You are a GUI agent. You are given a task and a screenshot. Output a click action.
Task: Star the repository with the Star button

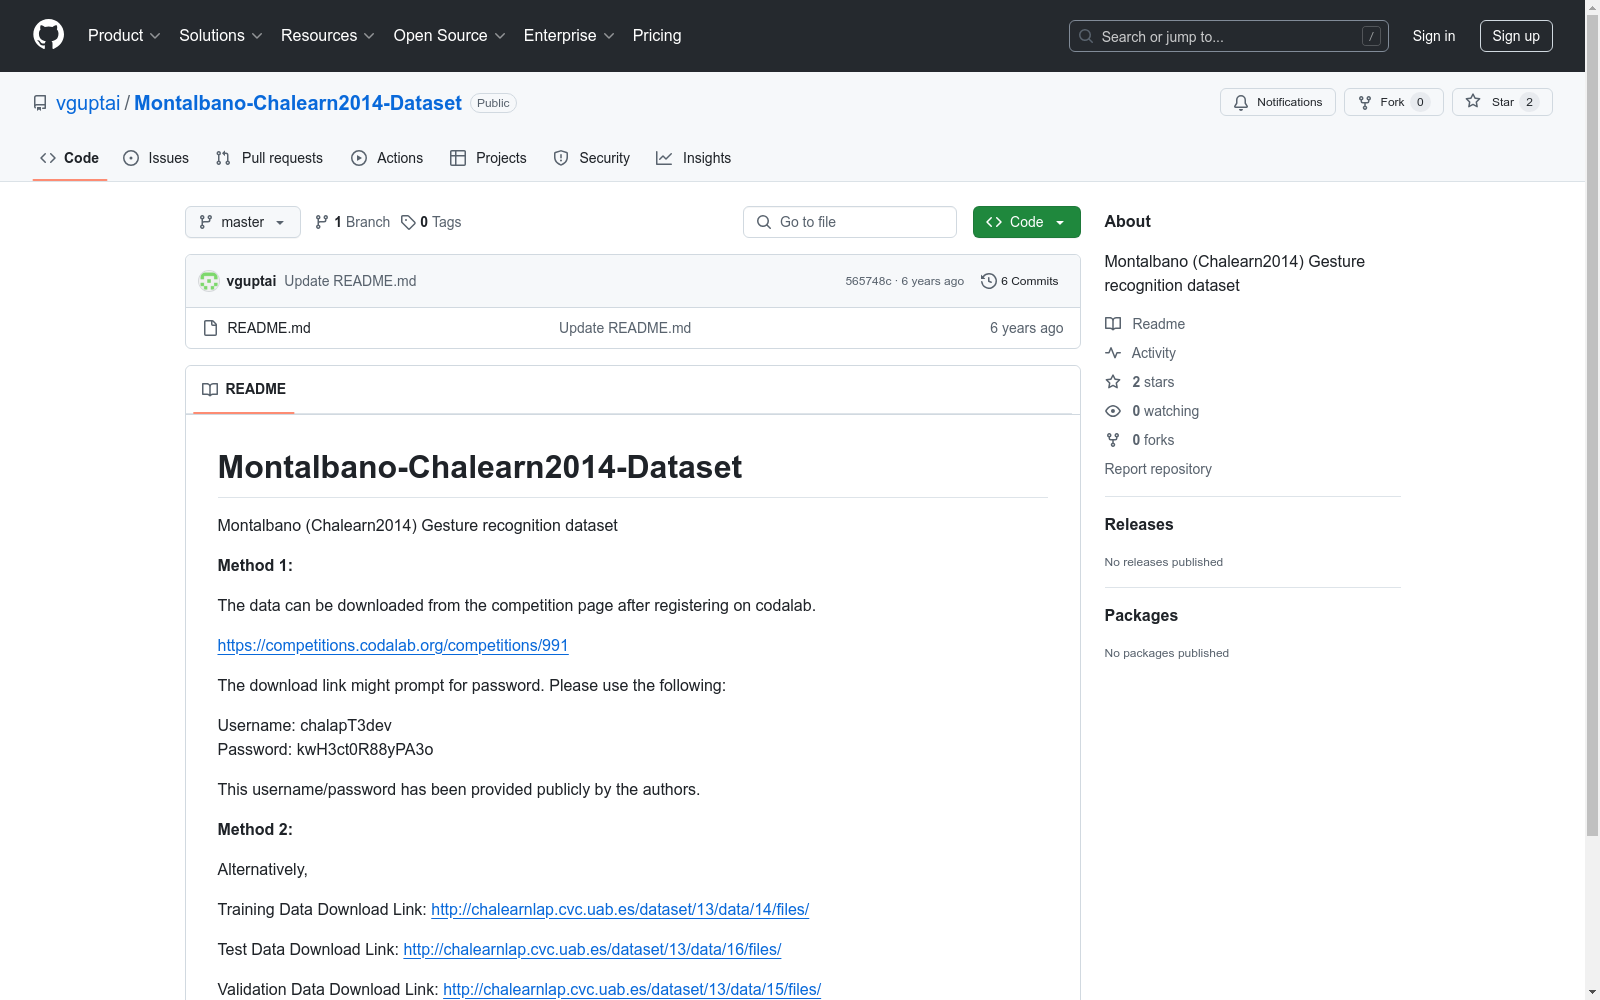[x=1502, y=102]
